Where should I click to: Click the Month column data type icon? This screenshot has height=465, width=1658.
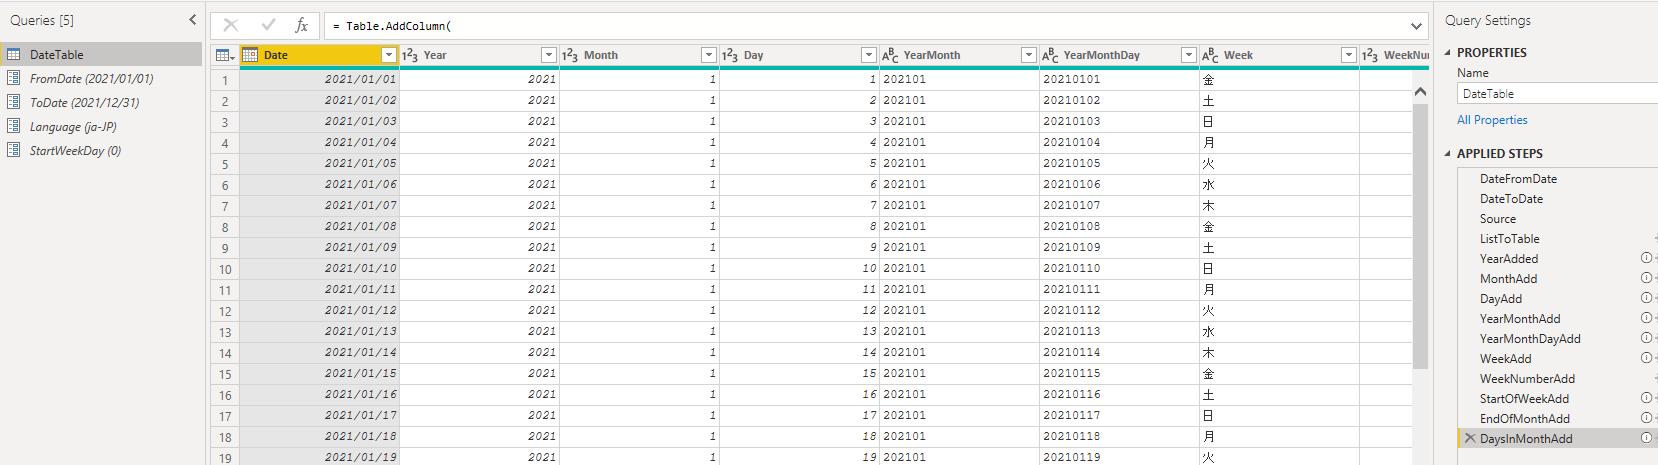point(570,55)
